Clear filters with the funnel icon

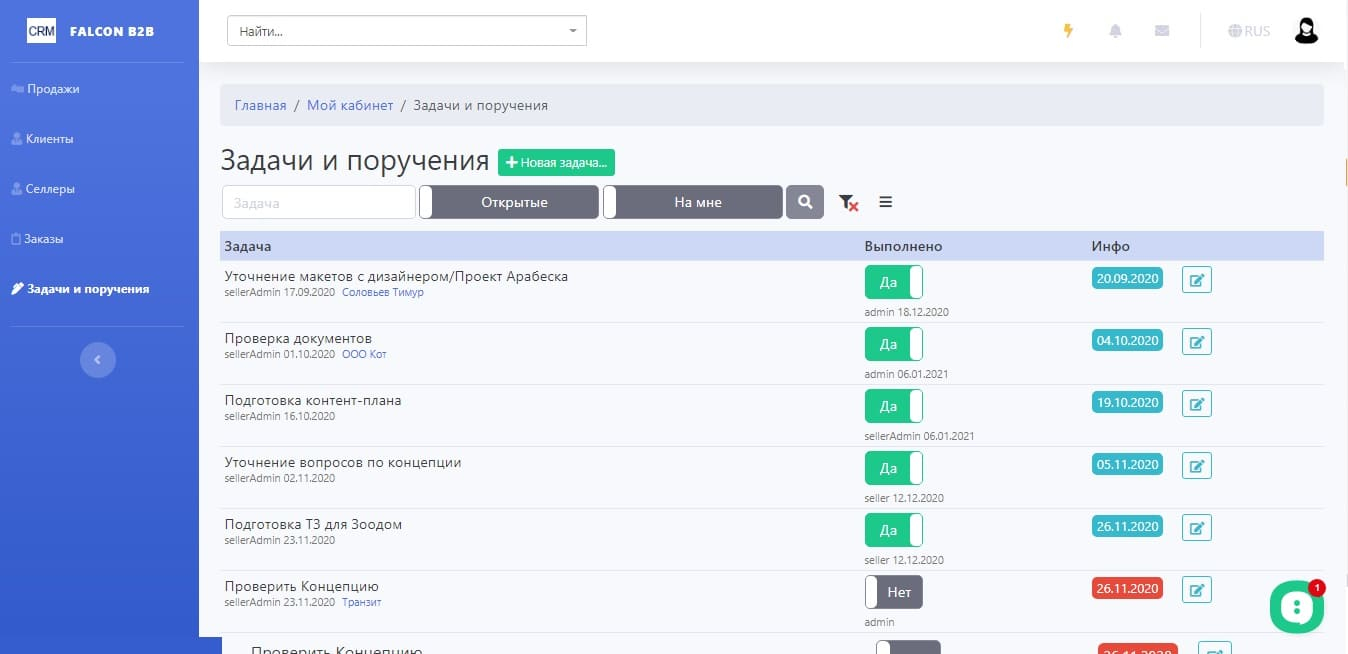tap(848, 202)
